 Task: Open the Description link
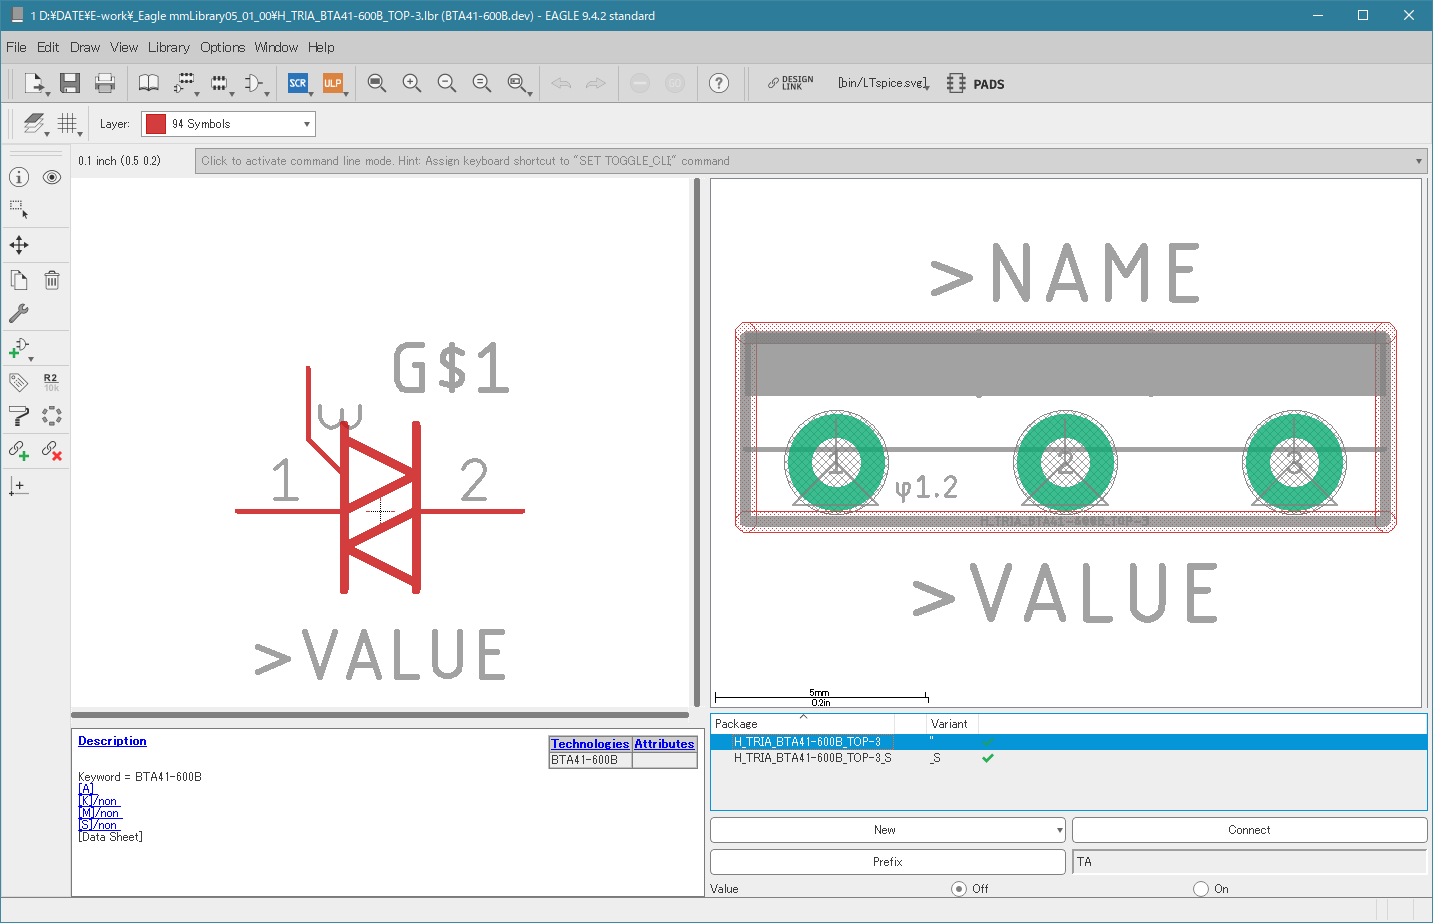(x=112, y=741)
